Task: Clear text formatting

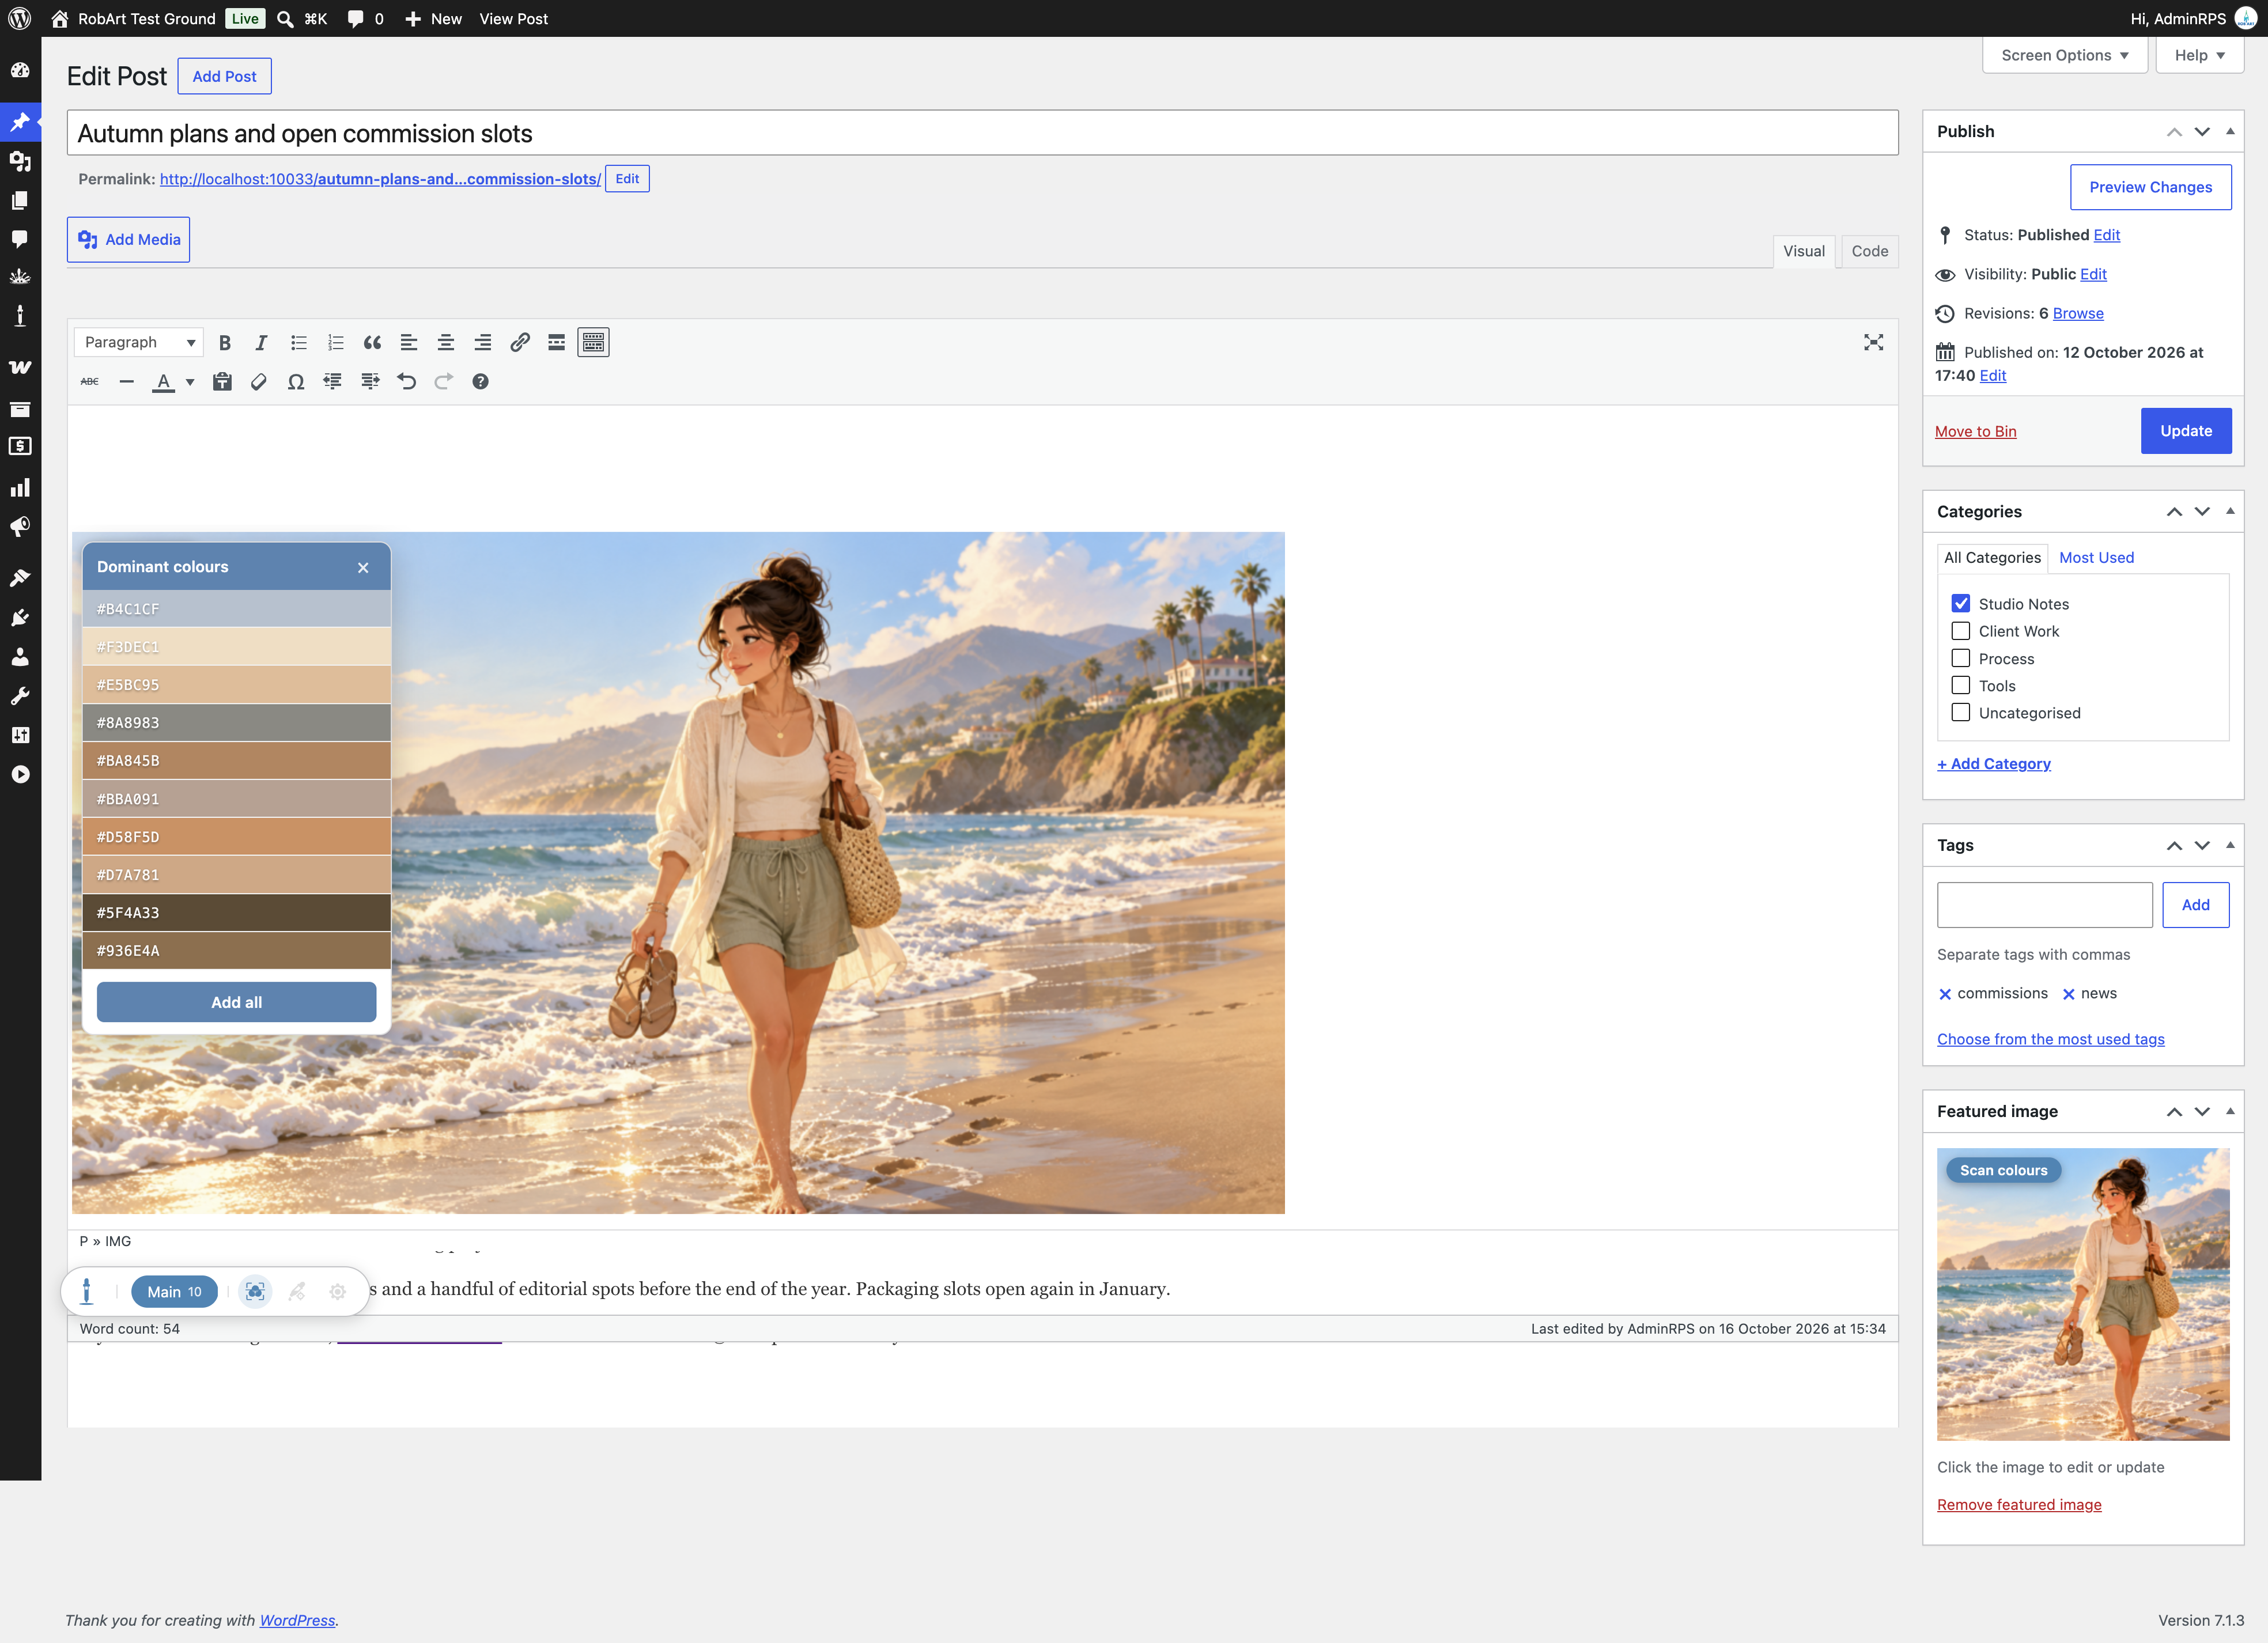Action: click(259, 382)
